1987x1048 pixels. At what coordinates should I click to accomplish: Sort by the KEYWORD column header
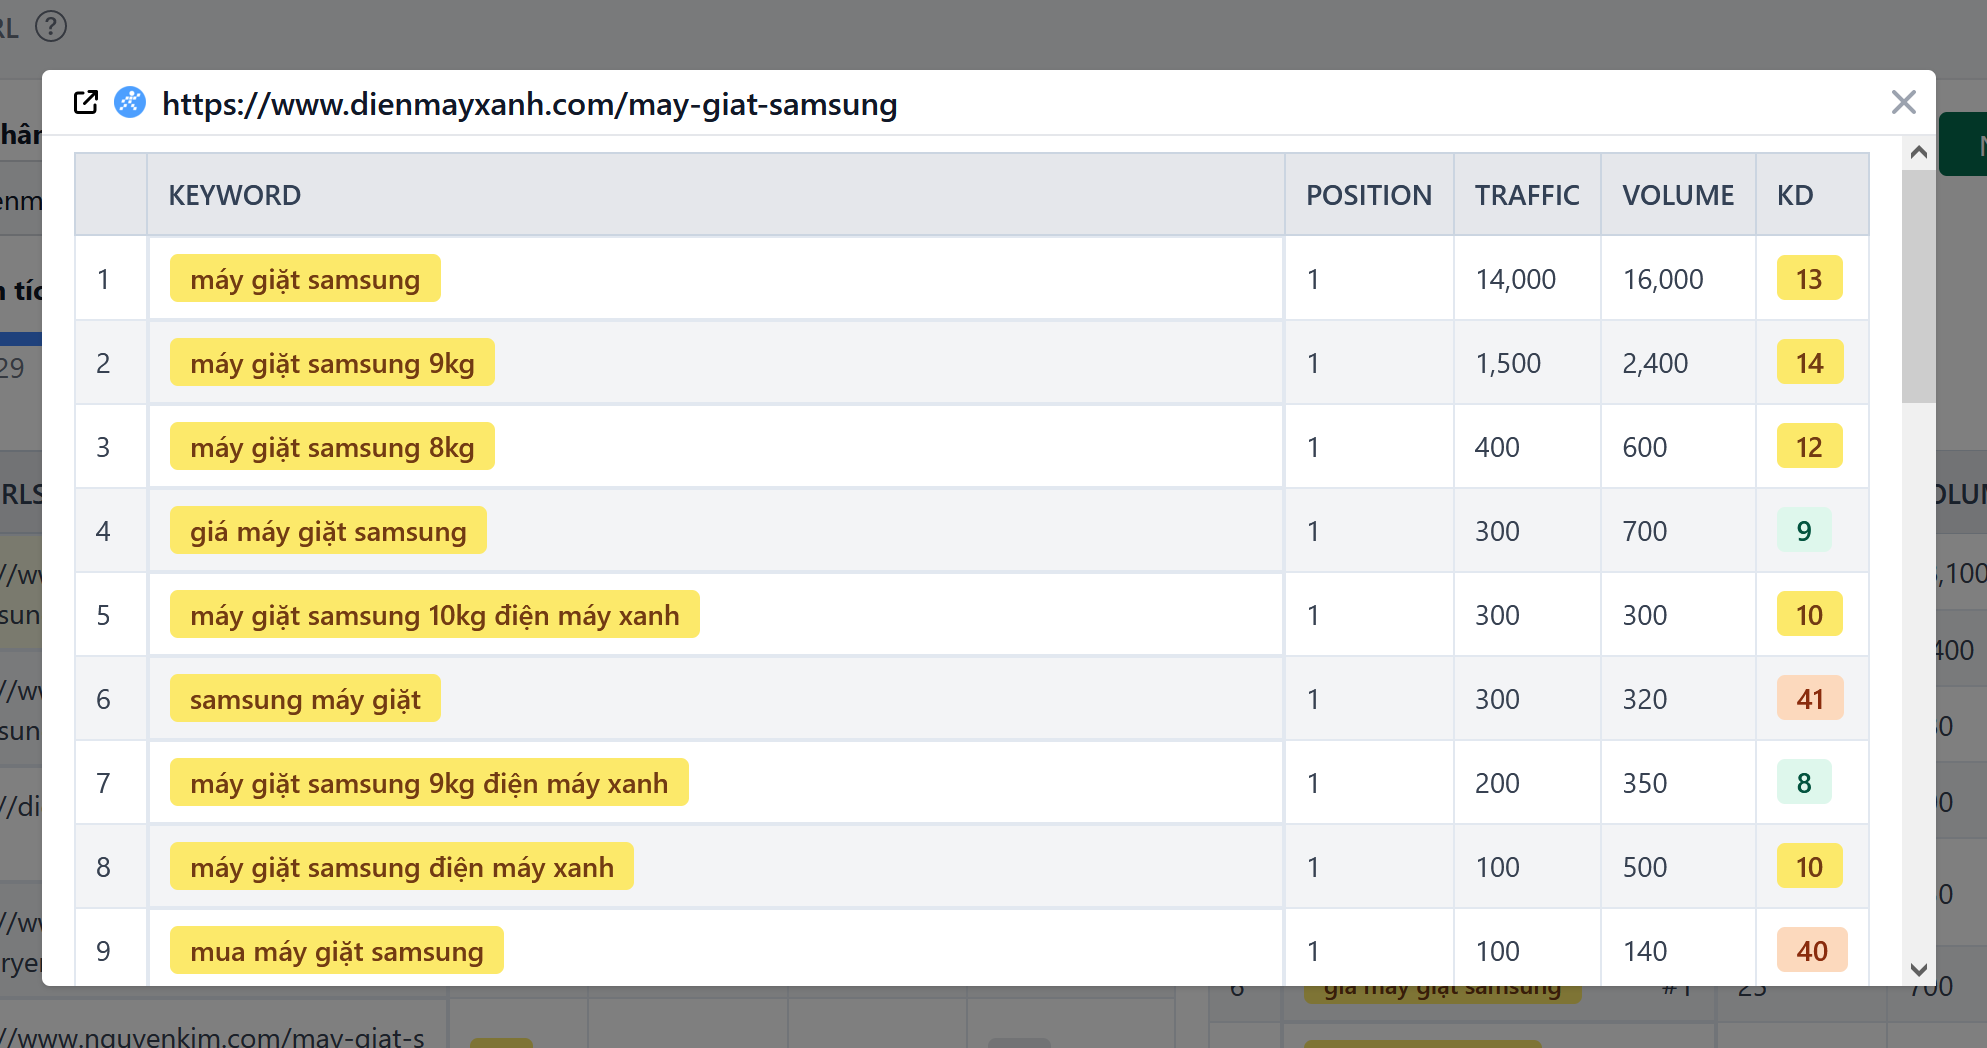tap(234, 195)
